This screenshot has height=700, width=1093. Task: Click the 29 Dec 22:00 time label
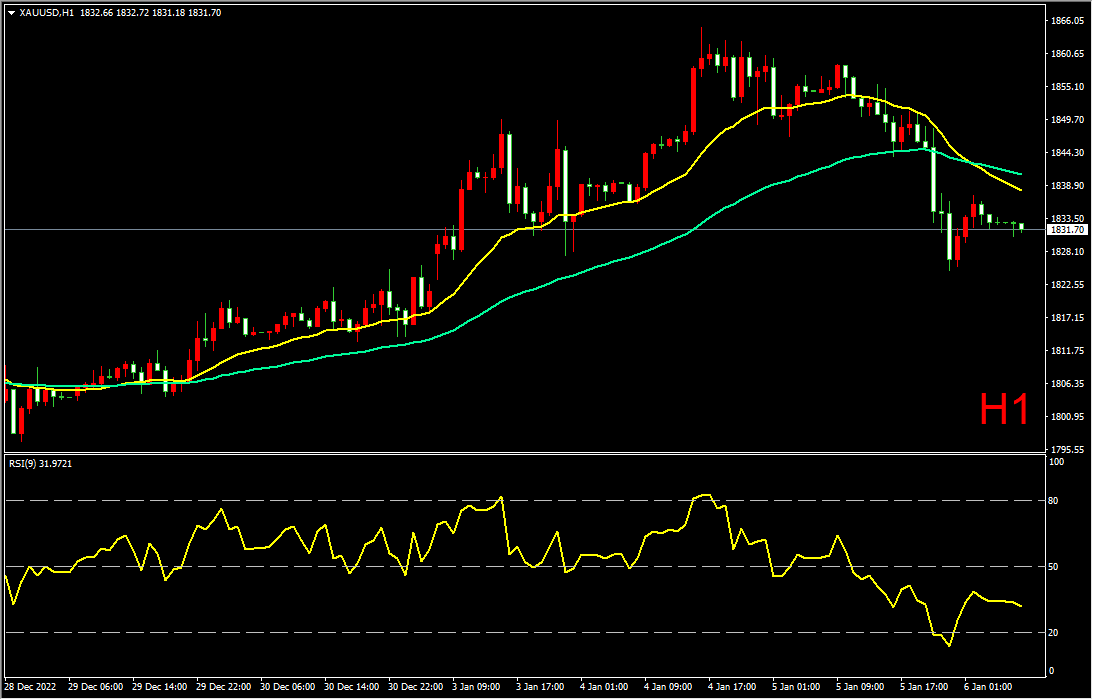point(224,687)
